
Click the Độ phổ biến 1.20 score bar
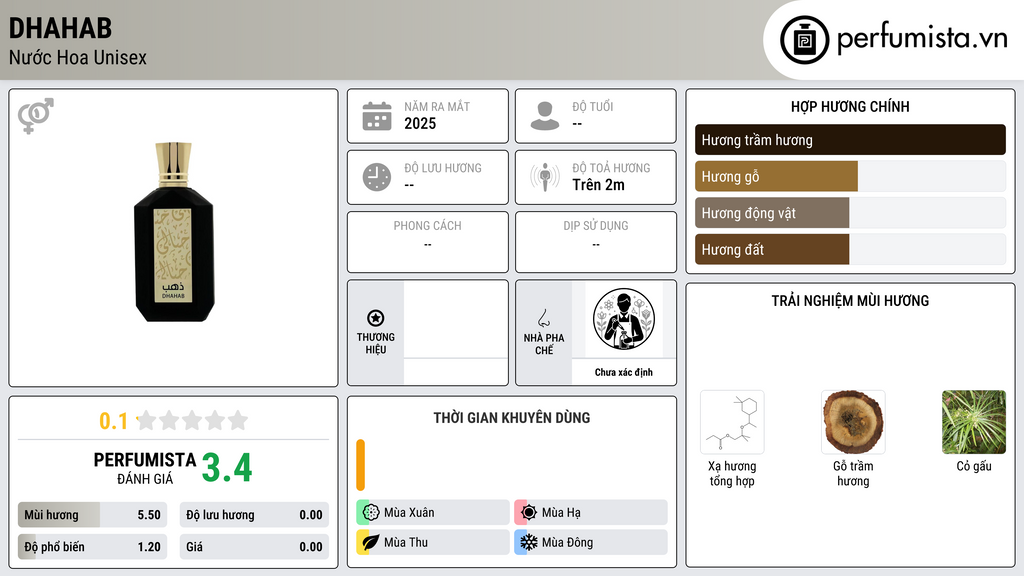pyautogui.click(x=92, y=547)
